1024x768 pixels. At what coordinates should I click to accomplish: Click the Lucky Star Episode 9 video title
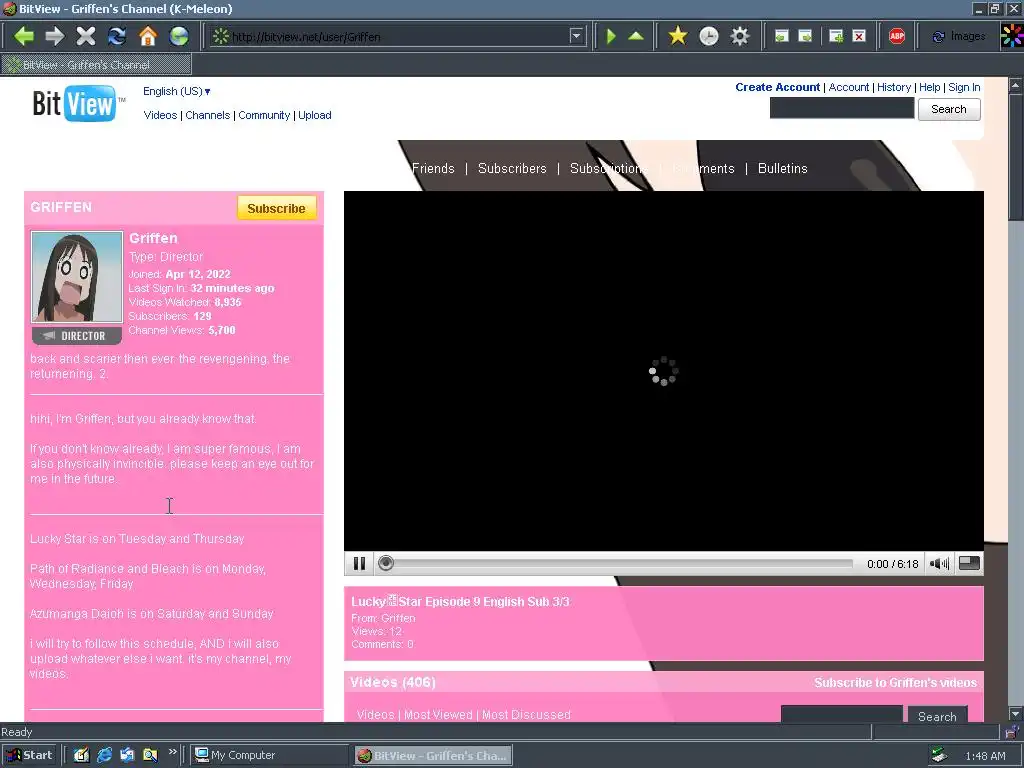click(x=460, y=601)
